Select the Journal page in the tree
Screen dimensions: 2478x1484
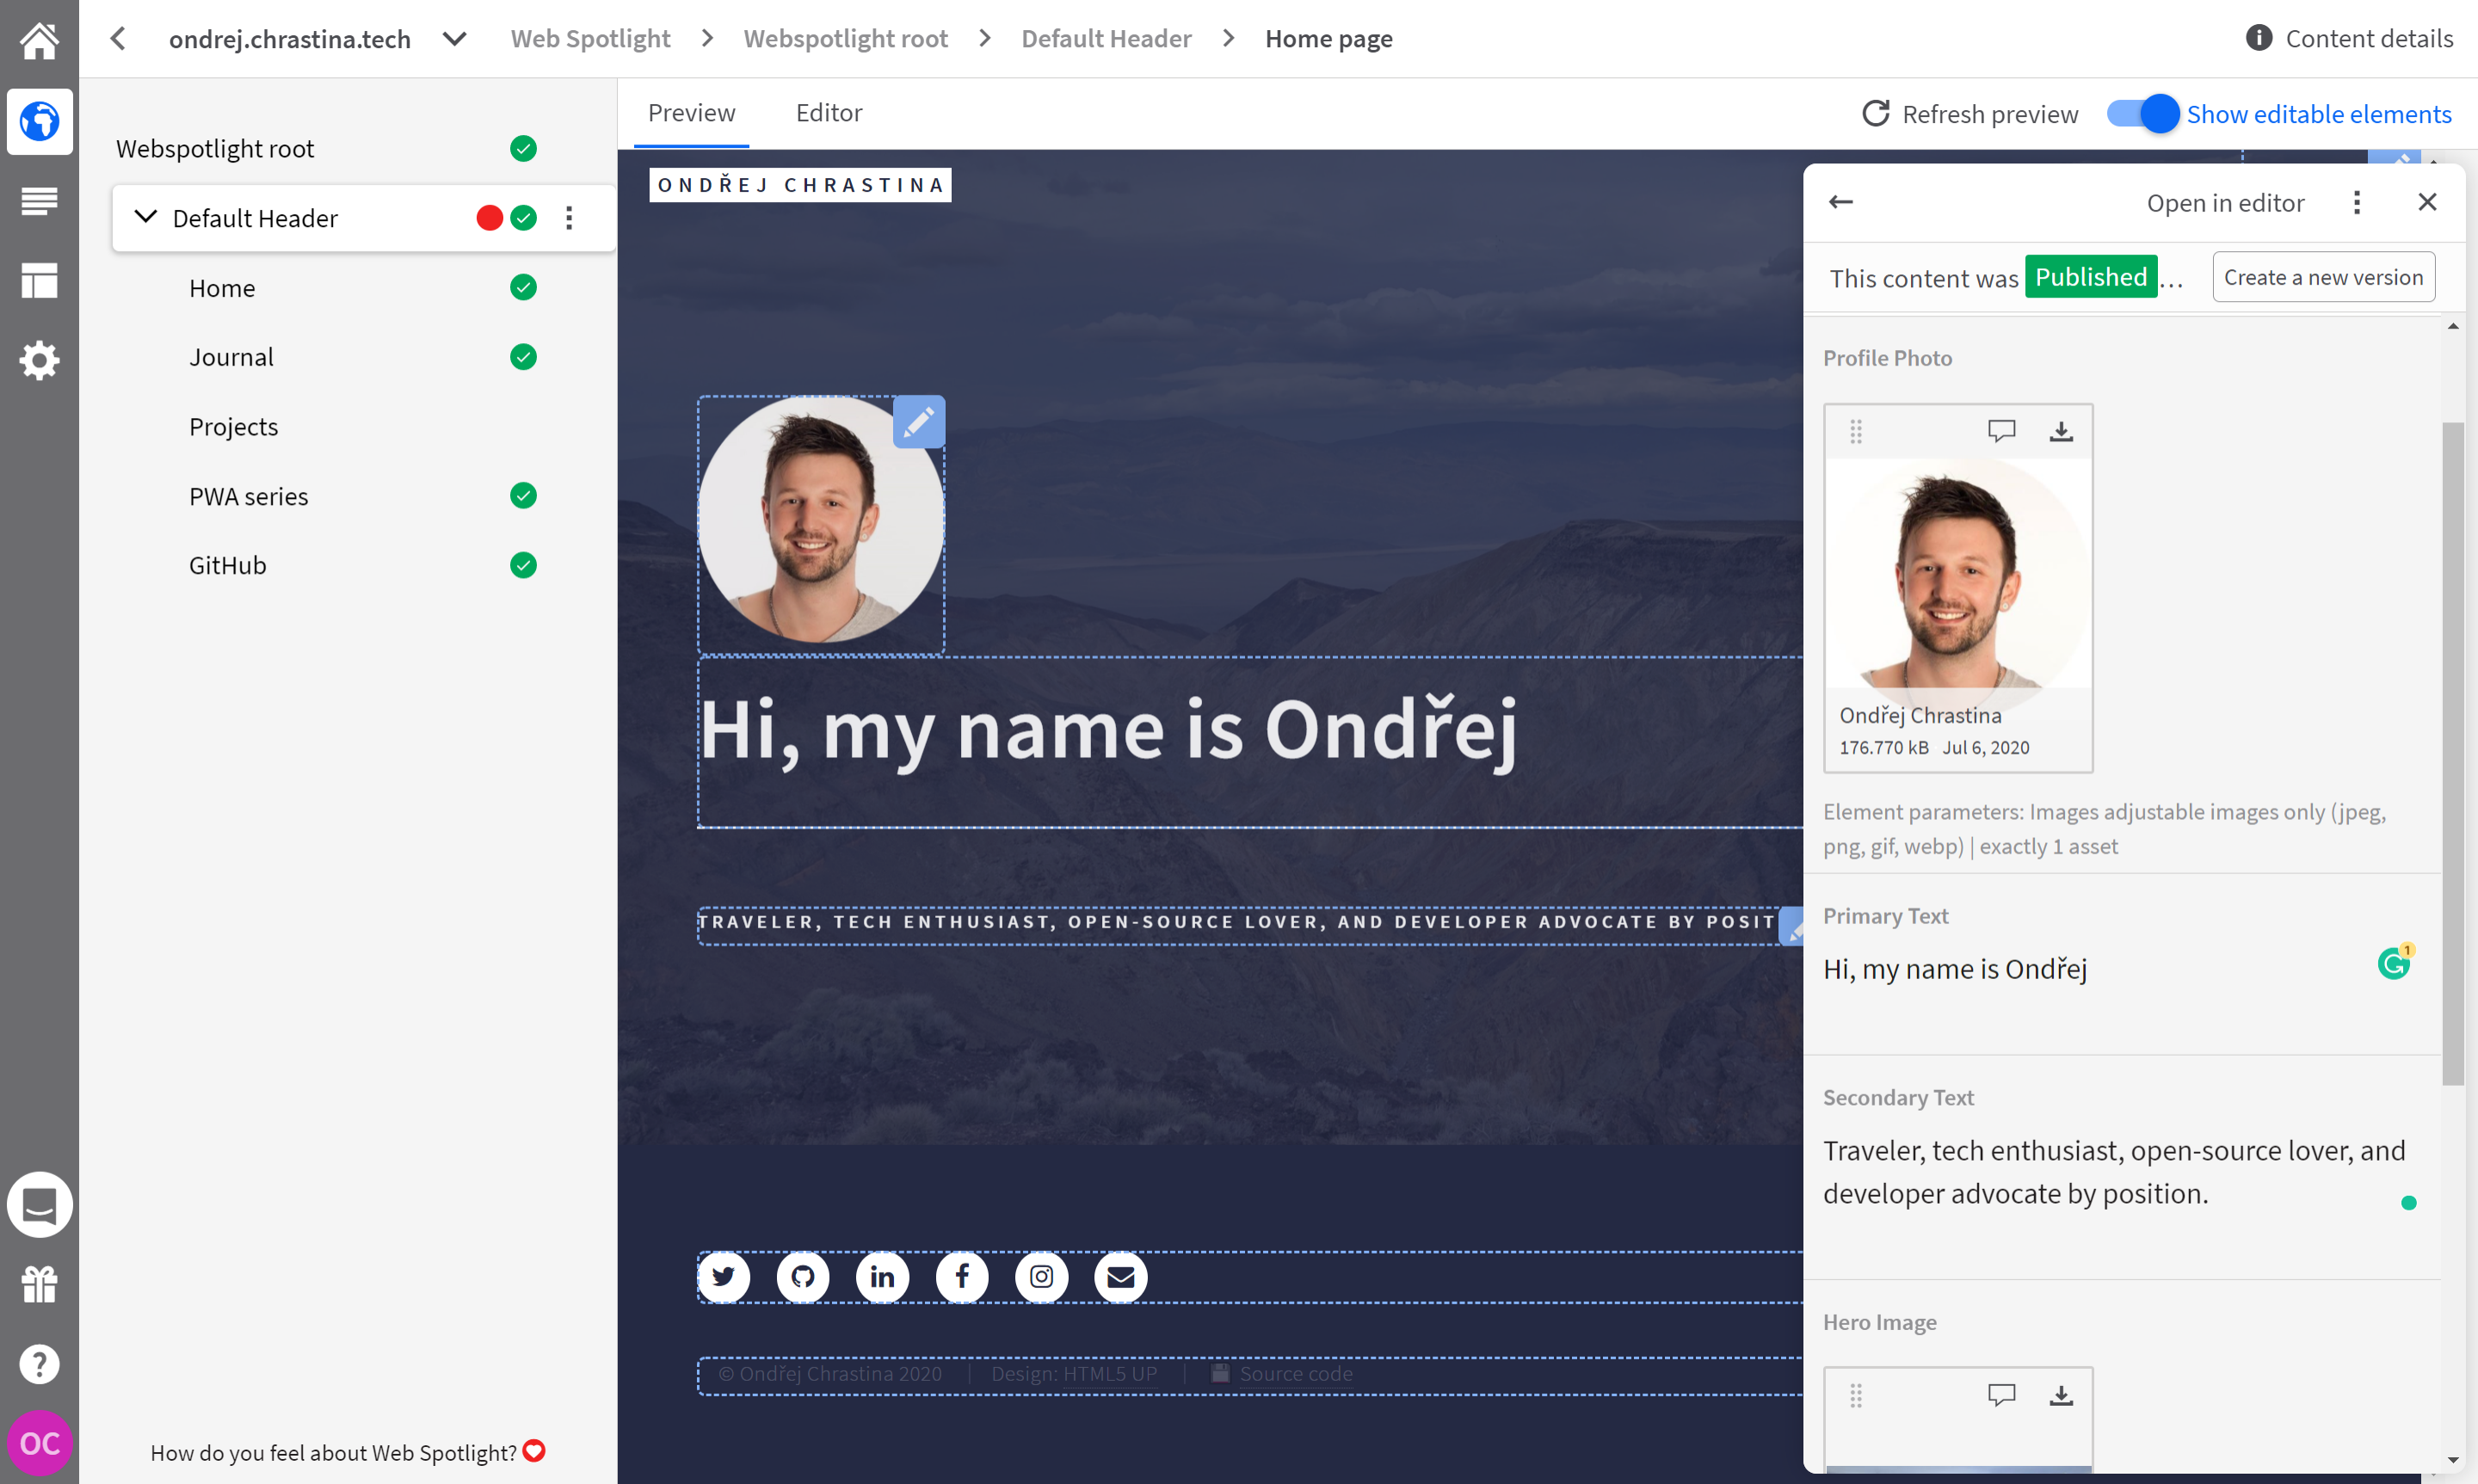coord(231,357)
